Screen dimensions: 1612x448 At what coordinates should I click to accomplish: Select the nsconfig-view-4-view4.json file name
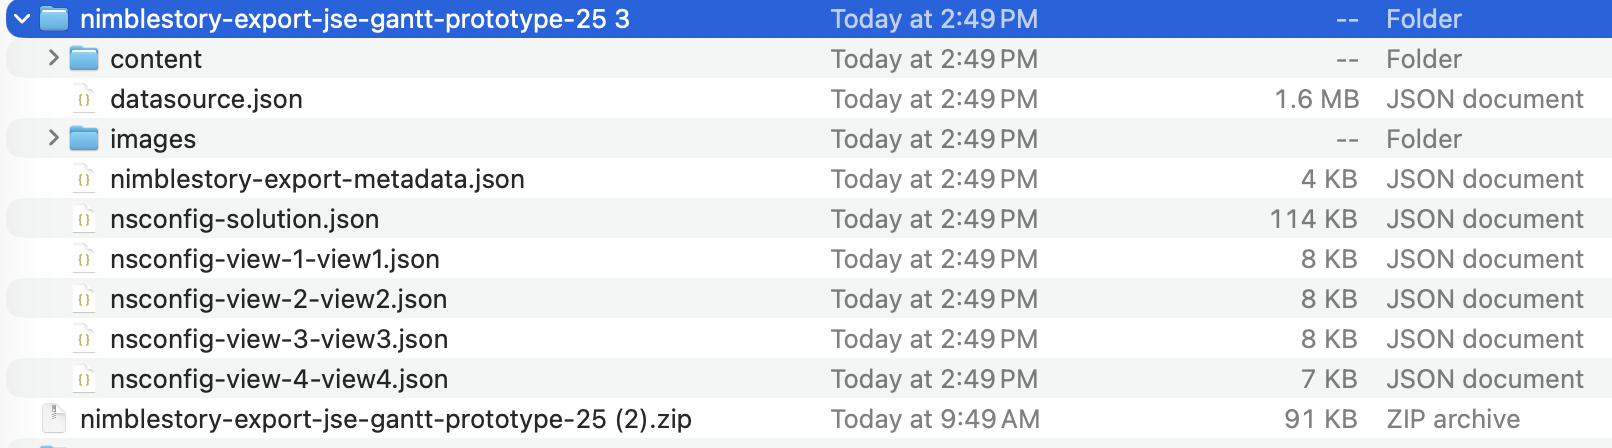tap(278, 379)
